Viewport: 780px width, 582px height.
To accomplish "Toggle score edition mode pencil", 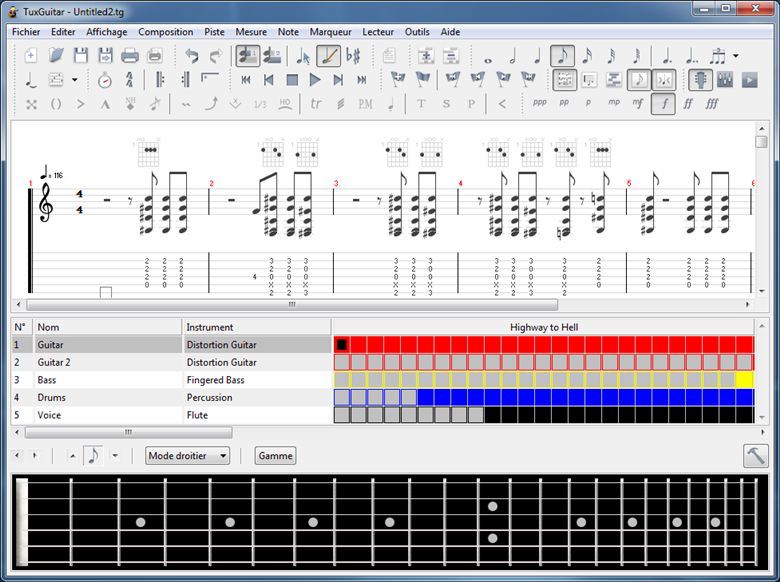I will tap(328, 56).
